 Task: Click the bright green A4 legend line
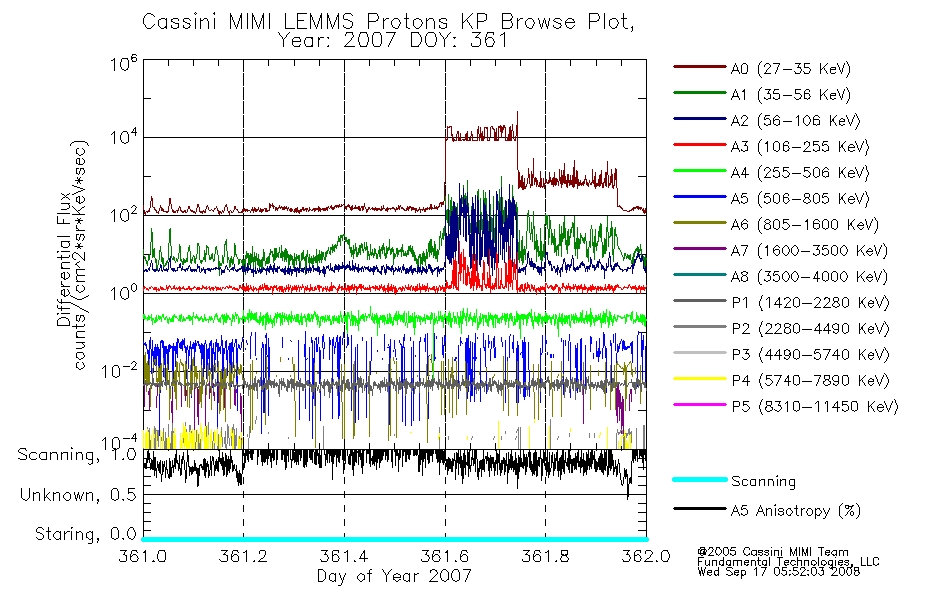699,171
